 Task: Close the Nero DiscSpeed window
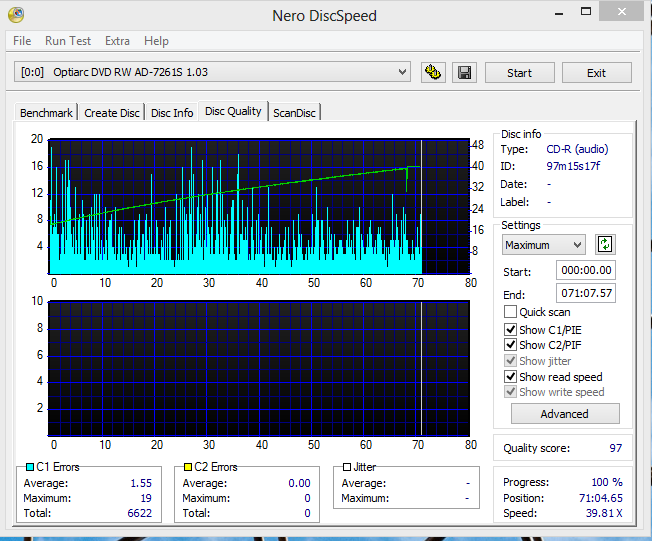pos(622,12)
